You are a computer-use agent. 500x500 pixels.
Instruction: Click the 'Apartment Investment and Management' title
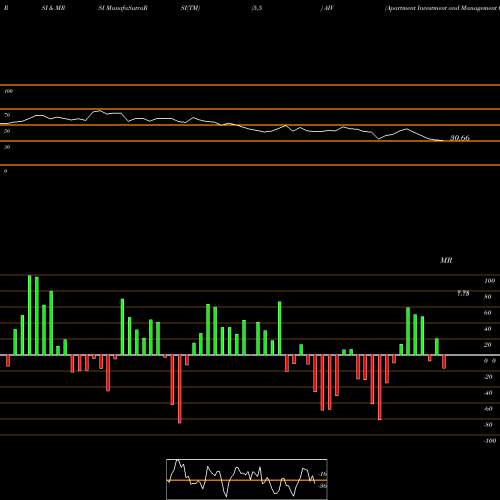point(442,8)
